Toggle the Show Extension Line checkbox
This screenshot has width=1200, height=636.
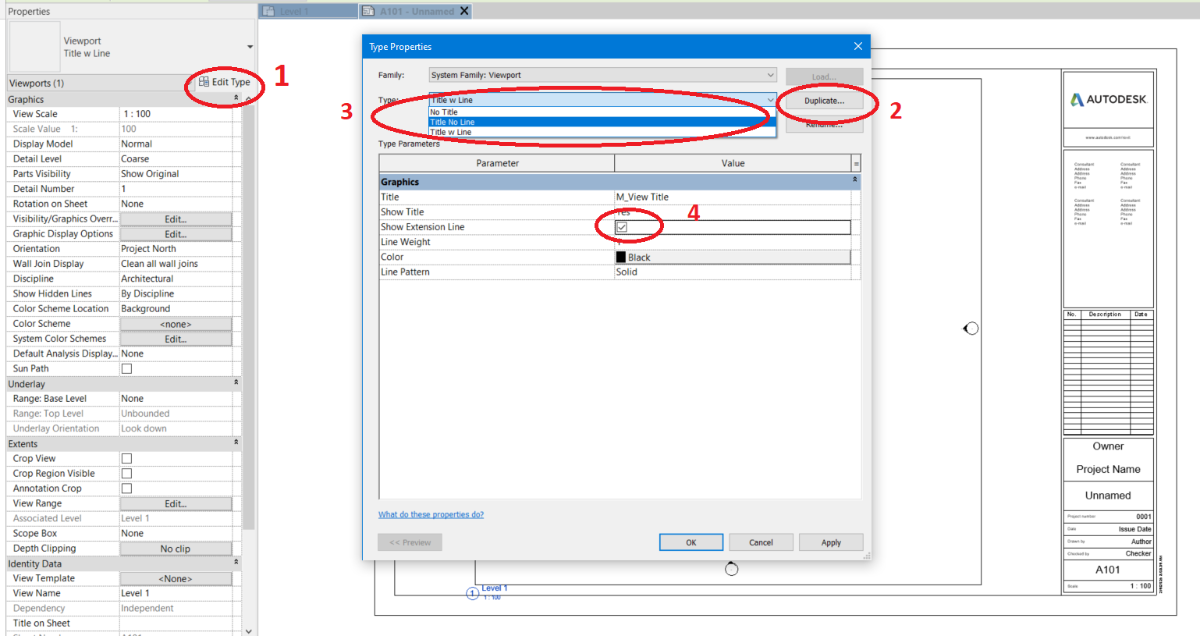[621, 227]
